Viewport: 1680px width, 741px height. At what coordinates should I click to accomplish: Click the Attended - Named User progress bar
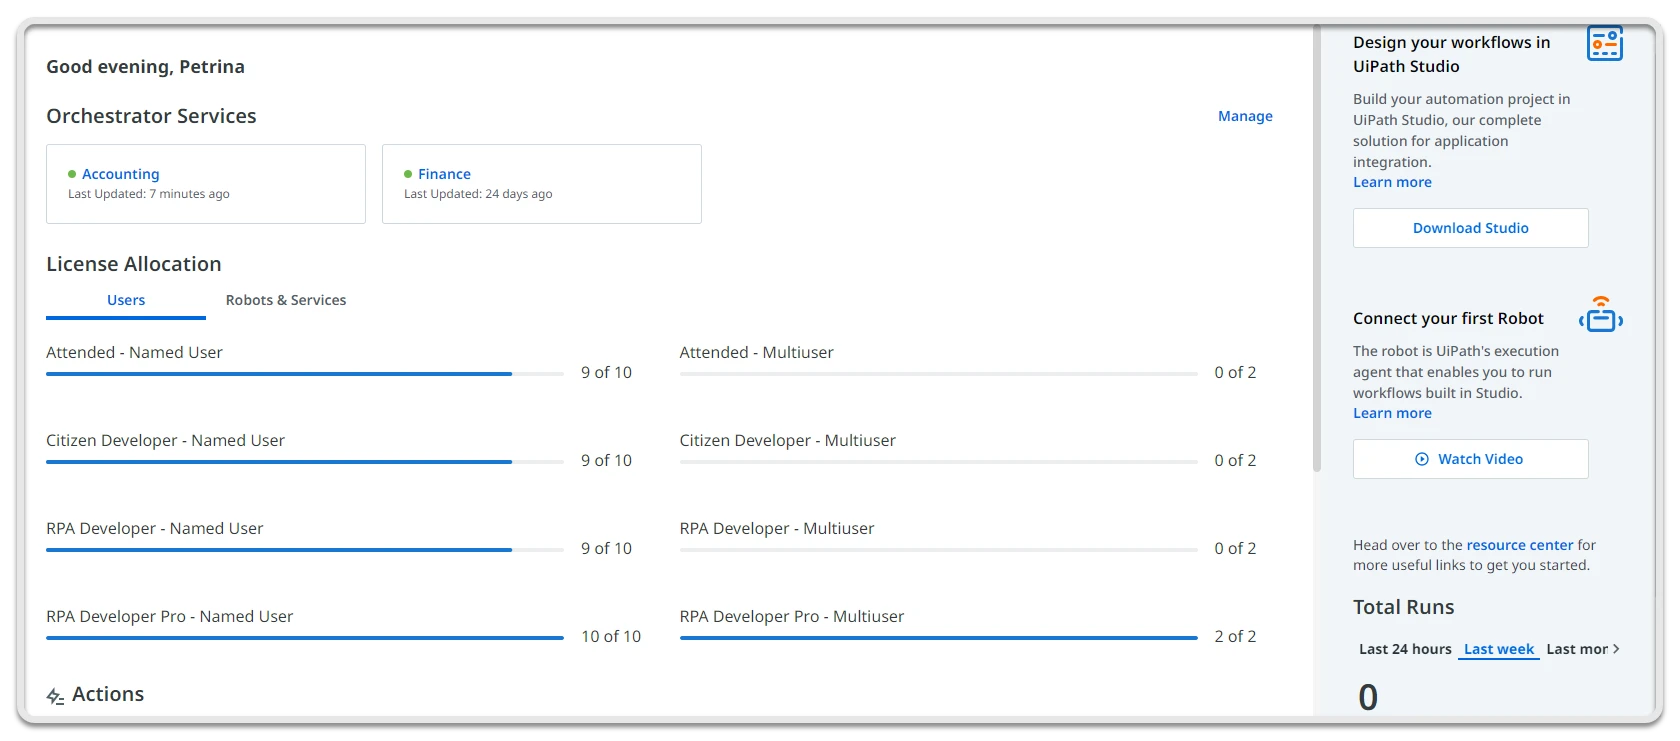point(305,374)
